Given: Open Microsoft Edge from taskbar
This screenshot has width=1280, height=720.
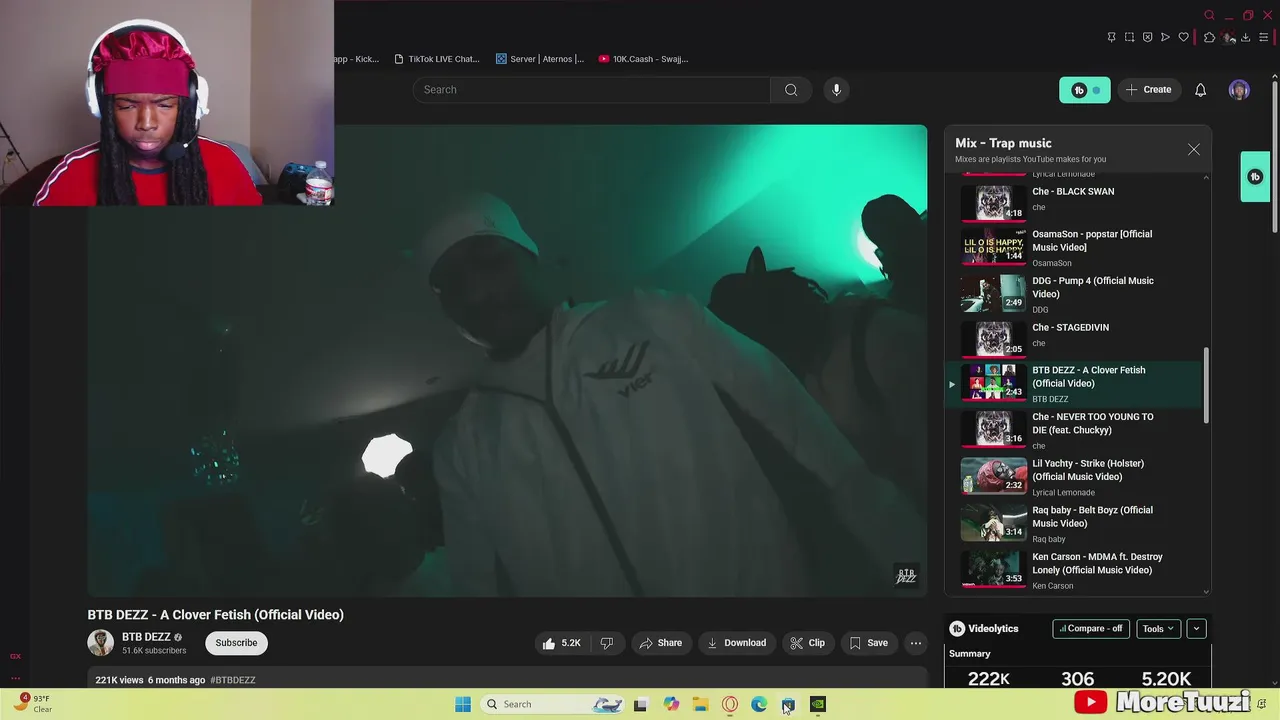Looking at the screenshot, I should click(759, 704).
